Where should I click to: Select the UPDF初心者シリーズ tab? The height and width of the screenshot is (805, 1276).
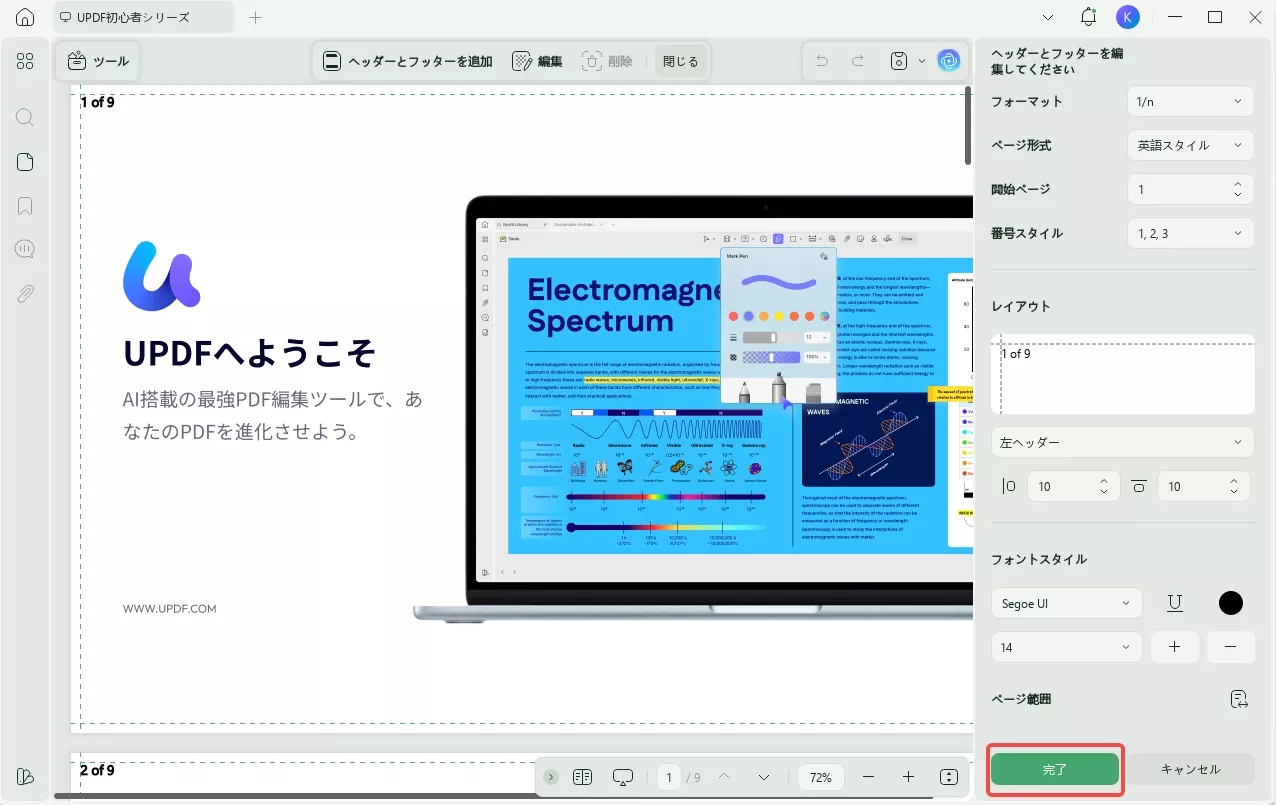(144, 17)
